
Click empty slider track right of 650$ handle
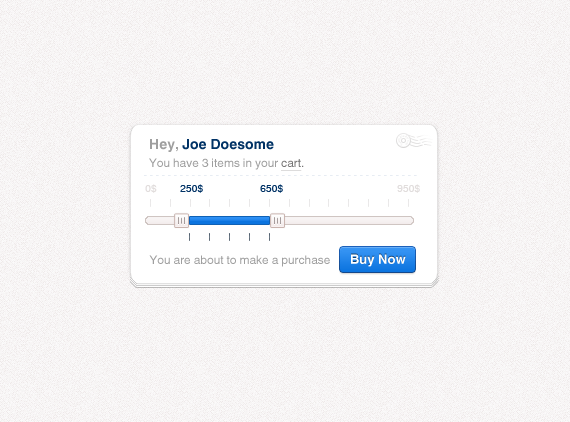(x=349, y=221)
